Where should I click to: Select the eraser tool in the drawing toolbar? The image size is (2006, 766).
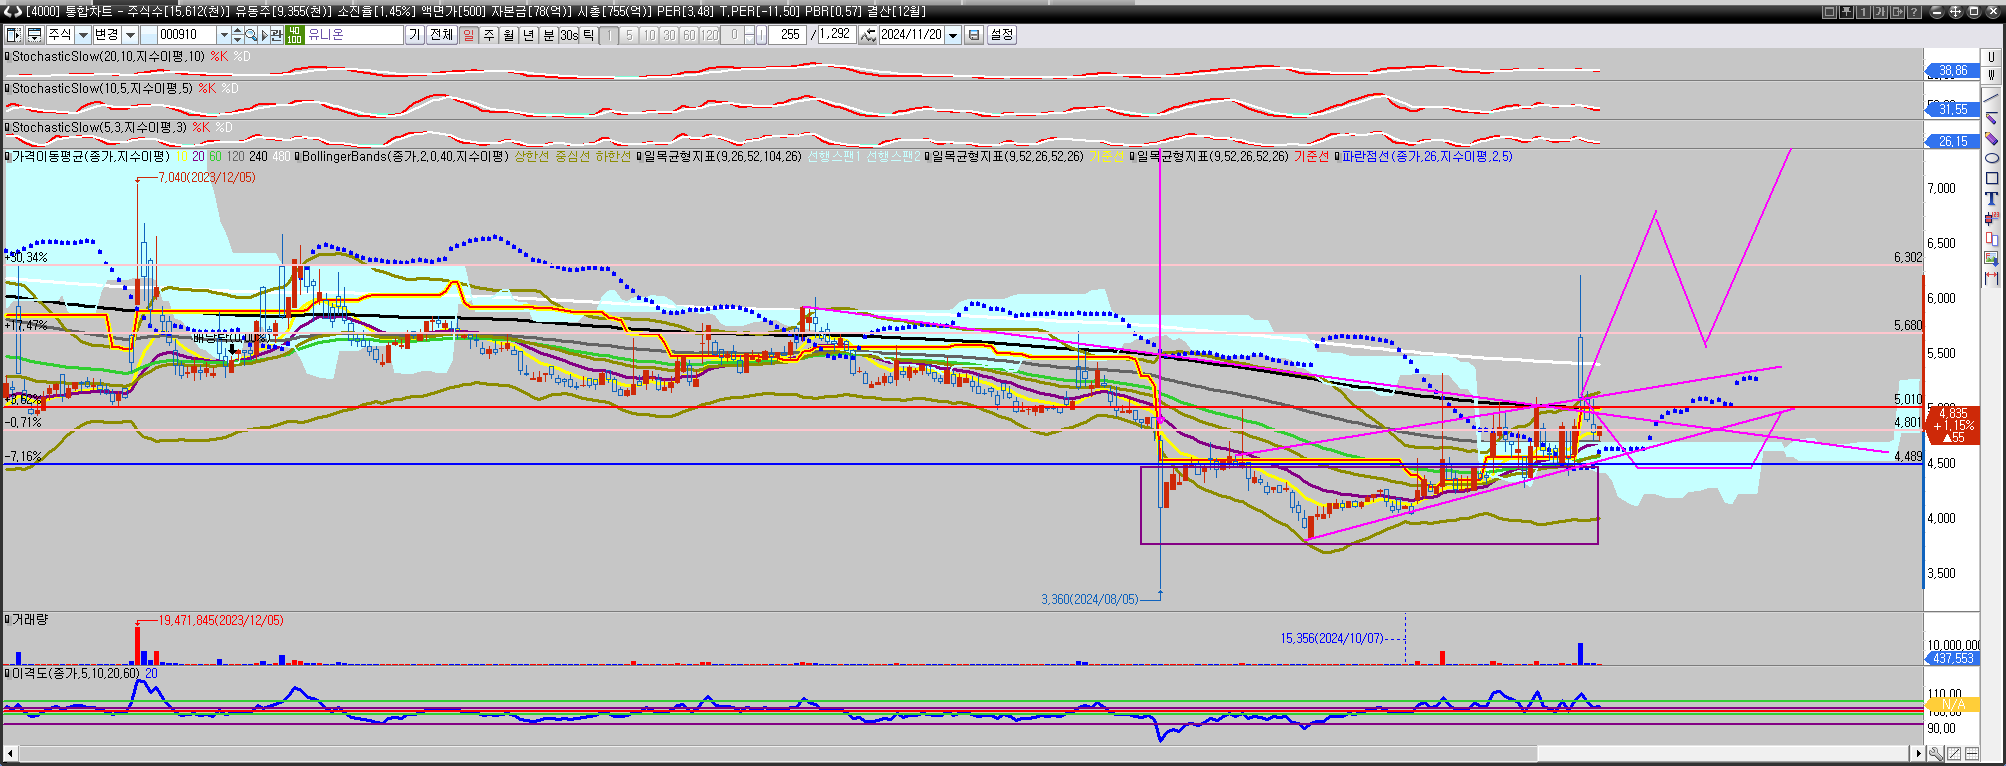(x=1991, y=137)
